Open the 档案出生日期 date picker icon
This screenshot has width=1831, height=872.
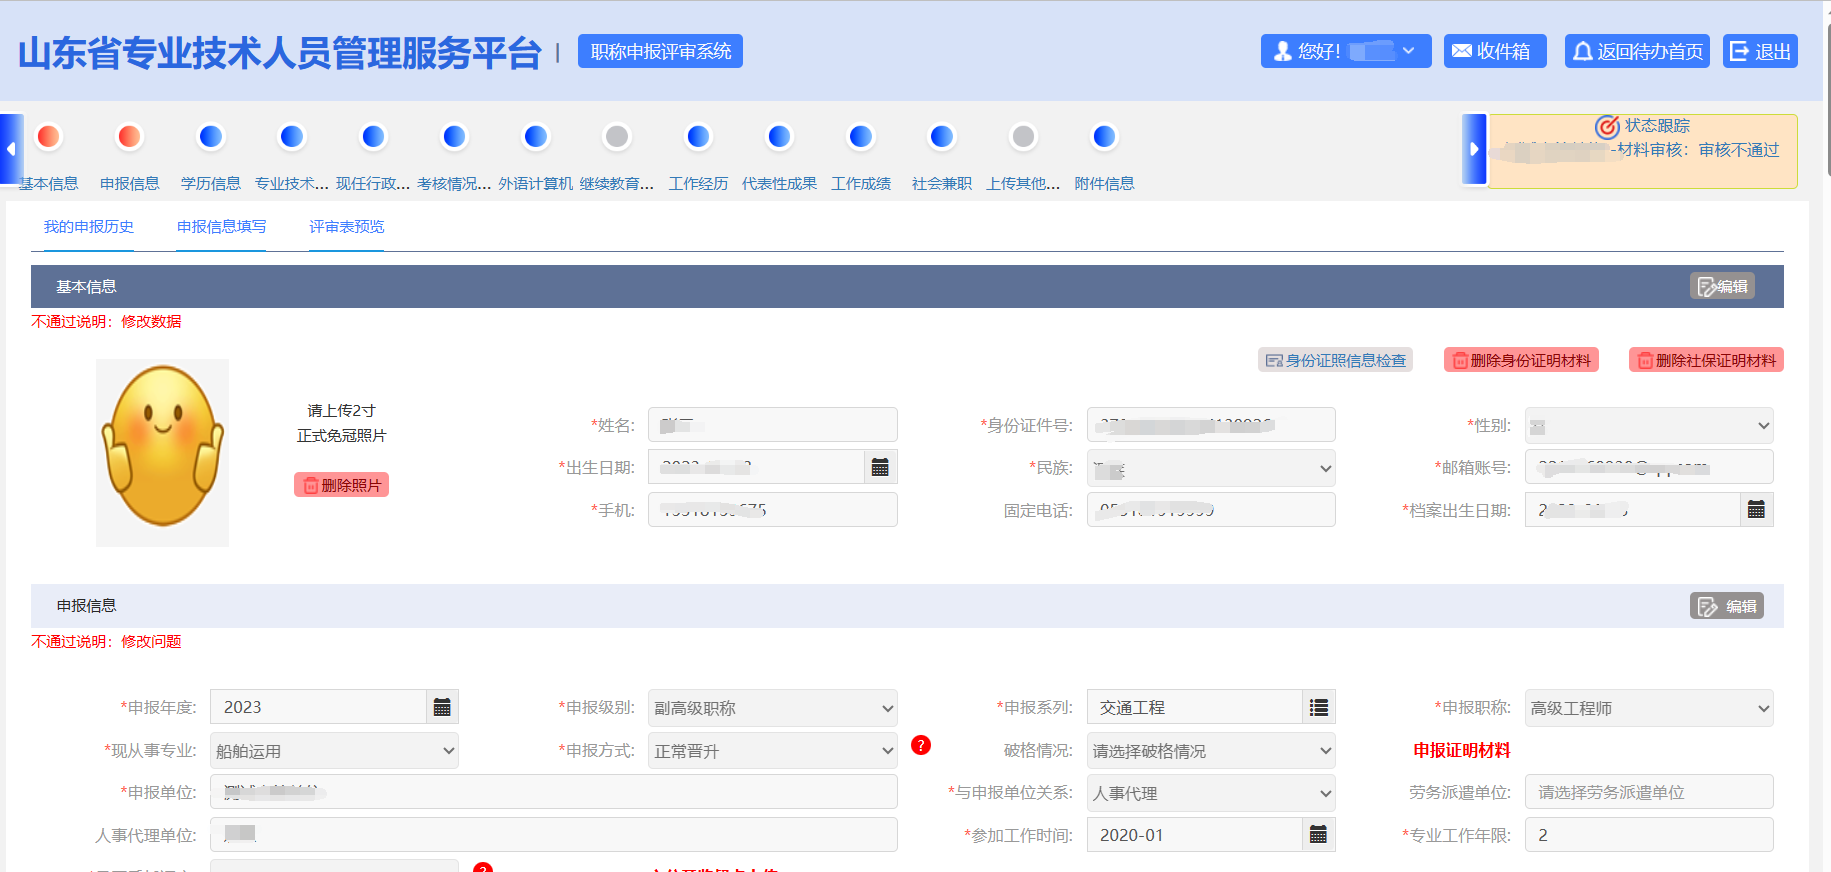coord(1756,510)
